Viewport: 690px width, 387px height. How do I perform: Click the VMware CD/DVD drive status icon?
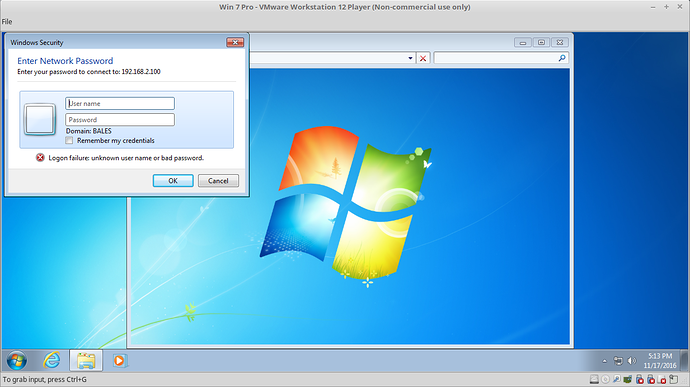tap(606, 379)
